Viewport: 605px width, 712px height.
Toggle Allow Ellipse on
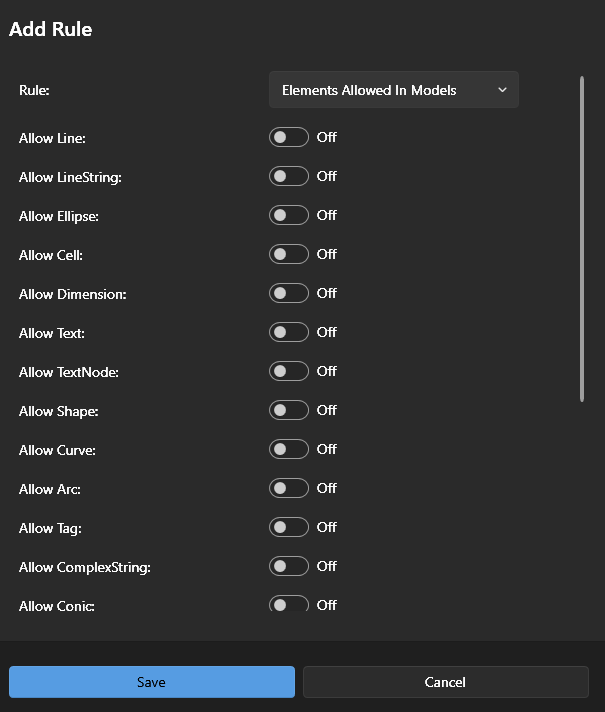click(x=288, y=215)
